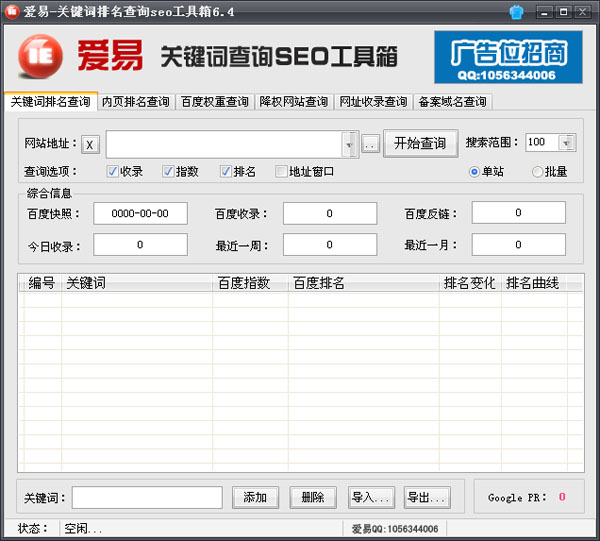Focus the 网站地址 input box

pos(224,145)
